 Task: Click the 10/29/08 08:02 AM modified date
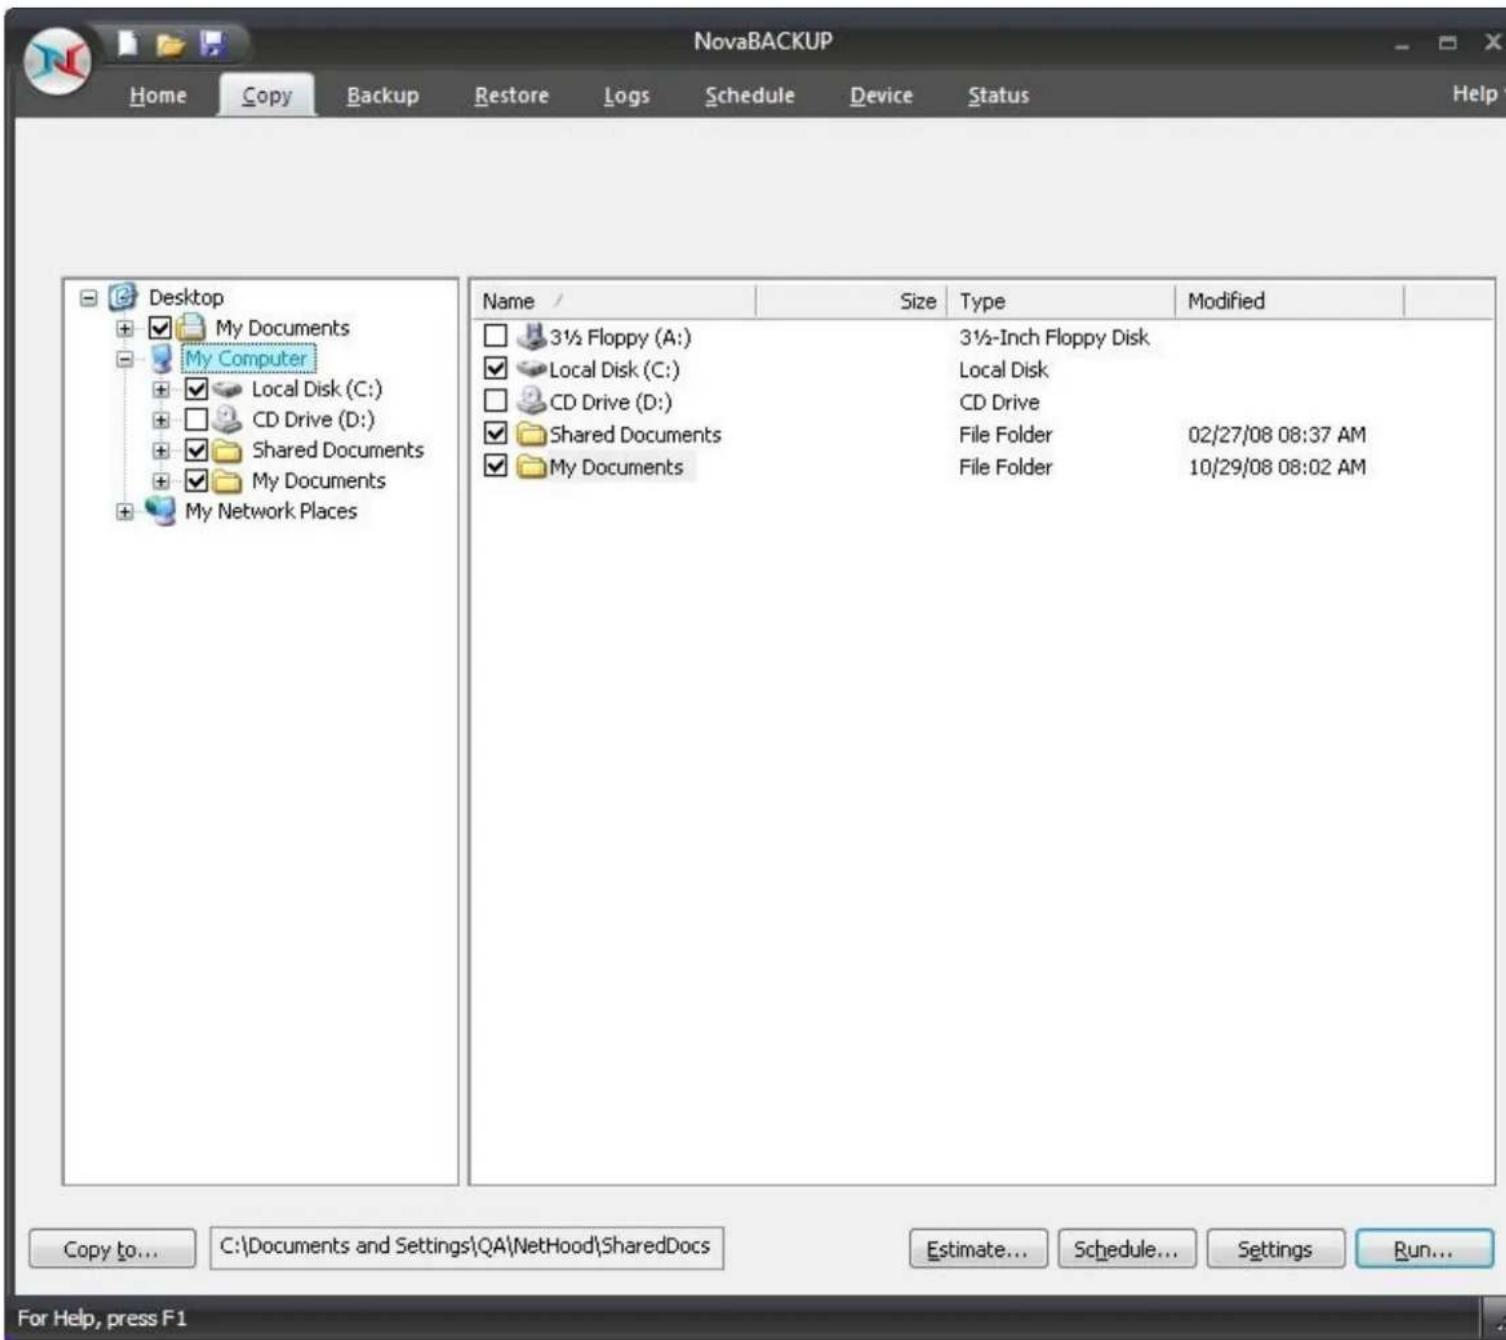pos(1277,466)
